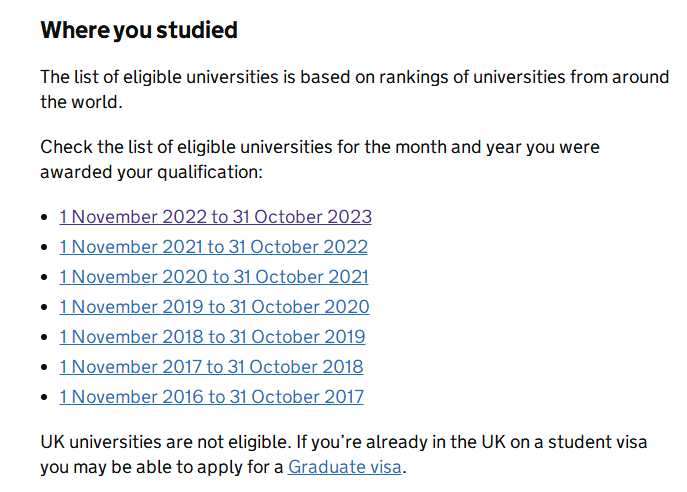Select the 1 November 2020 to 31 October 2021 link
This screenshot has height=492, width=687.
pos(213,277)
